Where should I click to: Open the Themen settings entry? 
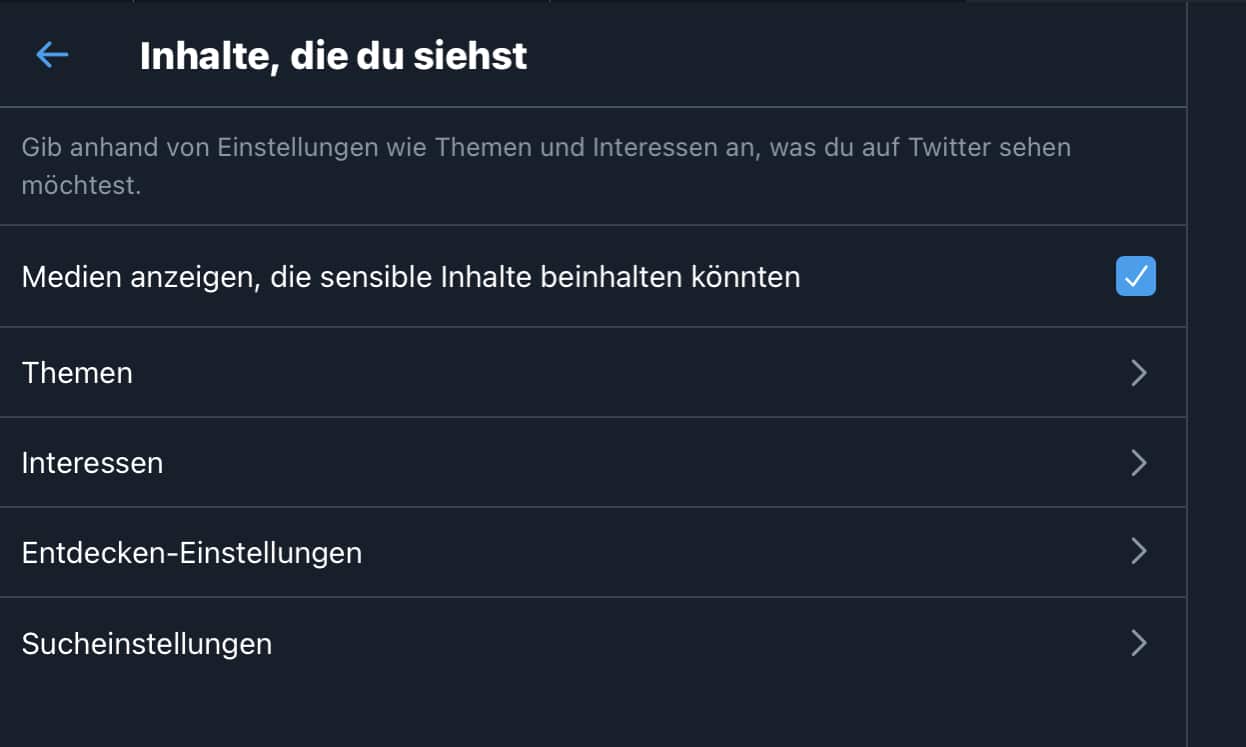77,373
